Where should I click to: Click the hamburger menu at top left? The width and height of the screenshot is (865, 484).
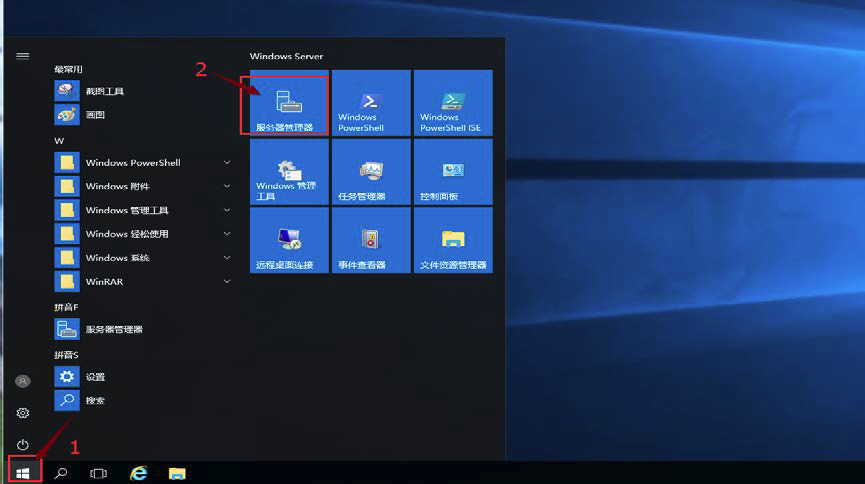23,56
